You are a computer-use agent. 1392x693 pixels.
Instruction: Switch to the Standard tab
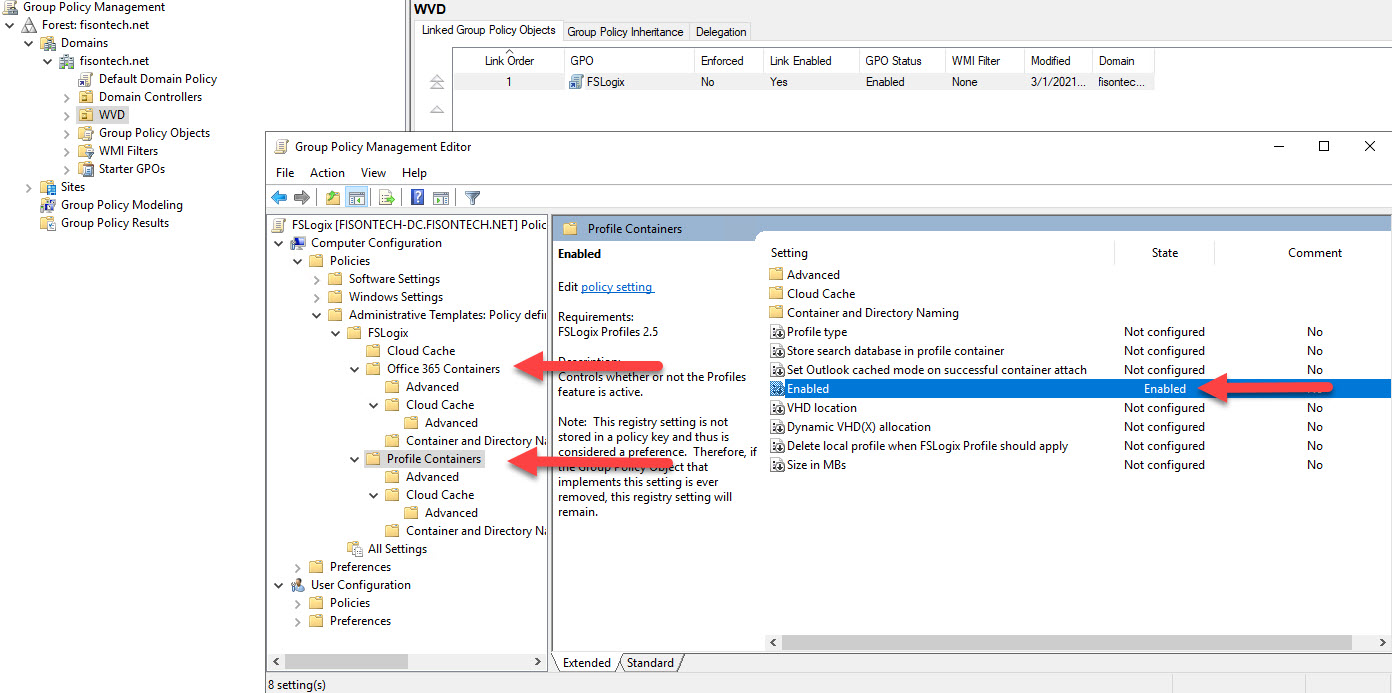[650, 663]
